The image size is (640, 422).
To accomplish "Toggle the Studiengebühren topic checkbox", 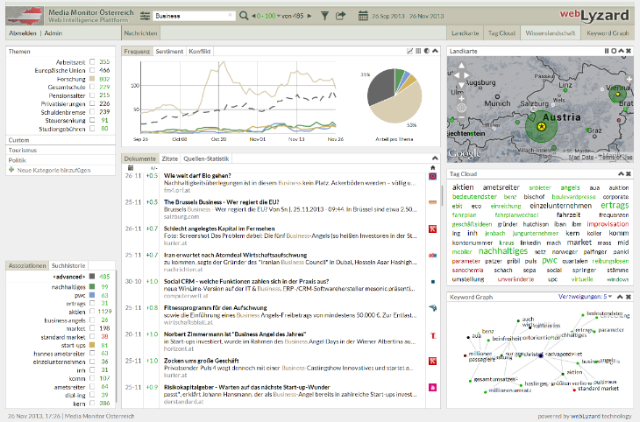I will (x=92, y=129).
